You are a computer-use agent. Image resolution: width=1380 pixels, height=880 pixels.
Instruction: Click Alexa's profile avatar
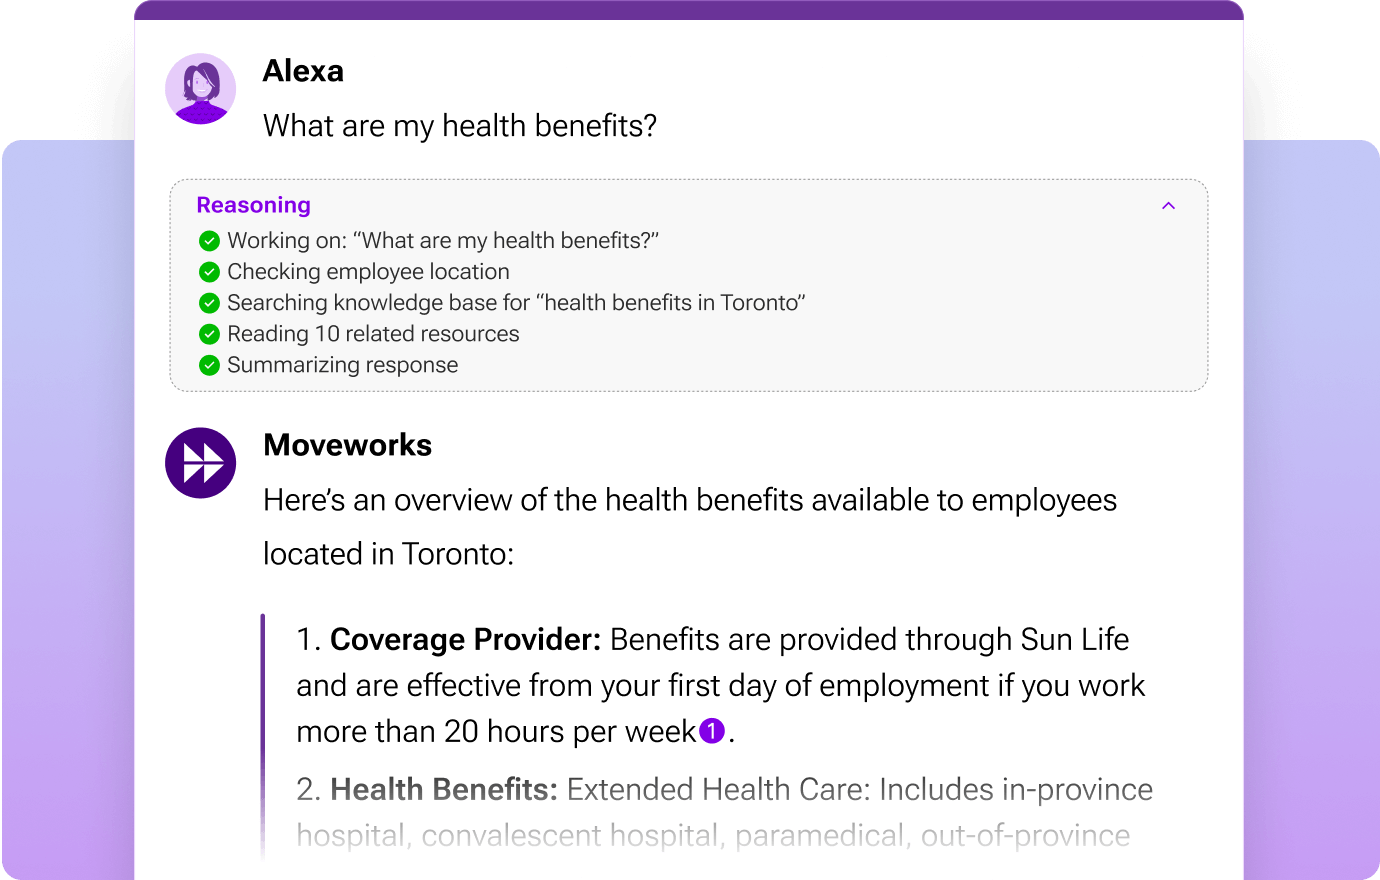pyautogui.click(x=201, y=89)
